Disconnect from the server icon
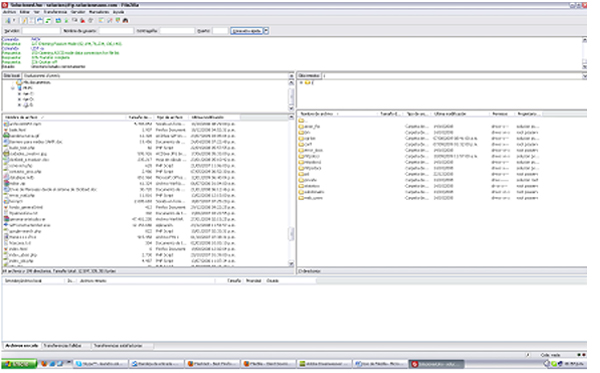The width and height of the screenshot is (600, 373). click(x=82, y=20)
